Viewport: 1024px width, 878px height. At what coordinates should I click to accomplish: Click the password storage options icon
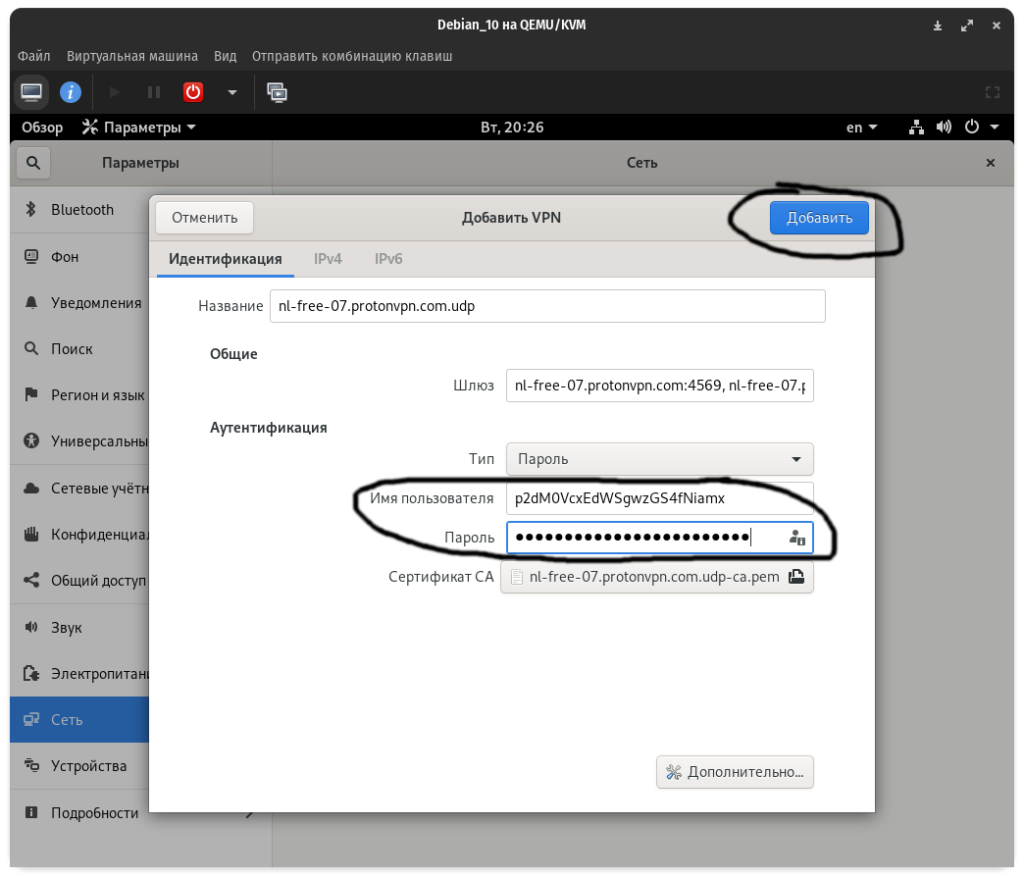click(x=797, y=538)
